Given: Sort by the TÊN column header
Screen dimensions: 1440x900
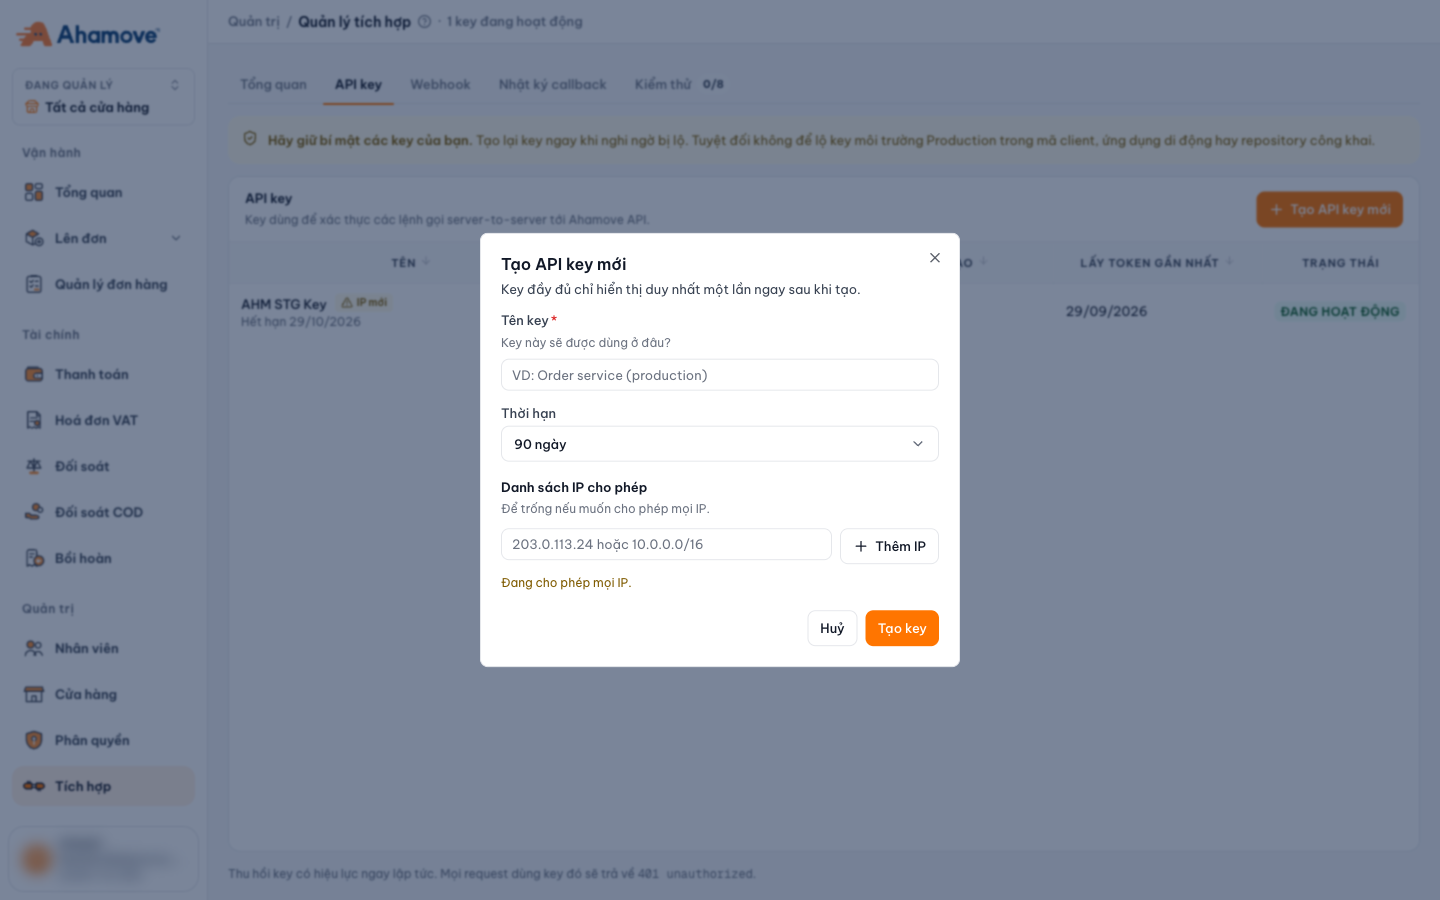Looking at the screenshot, I should pos(410,262).
